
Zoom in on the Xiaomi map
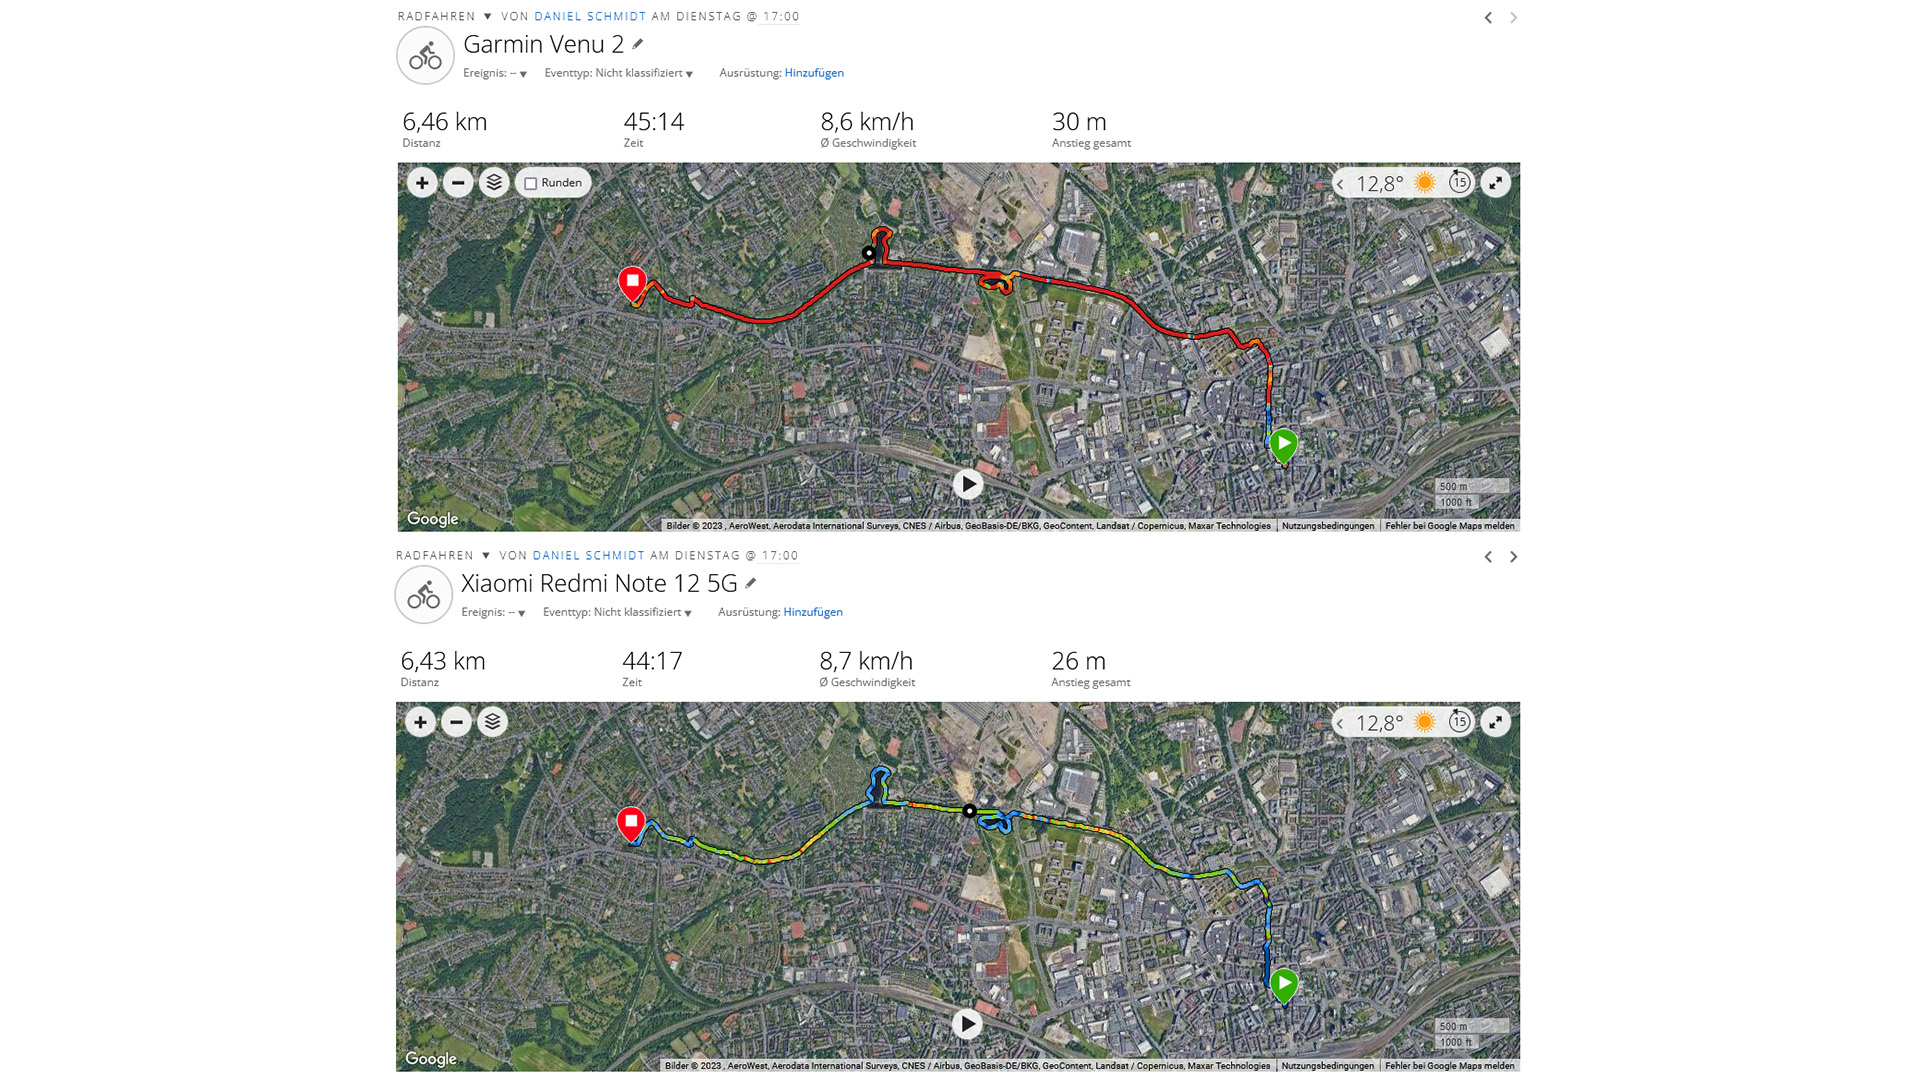(x=420, y=722)
